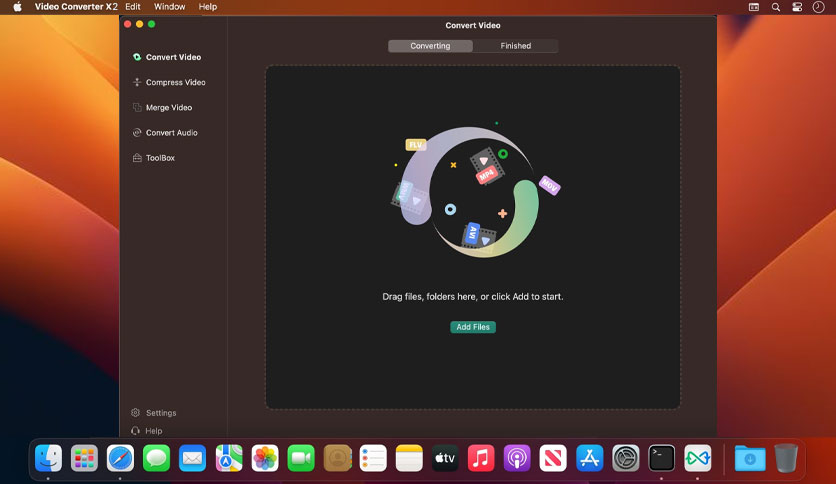836x484 pixels.
Task: Open Spotlight search in menu bar
Action: 776,7
